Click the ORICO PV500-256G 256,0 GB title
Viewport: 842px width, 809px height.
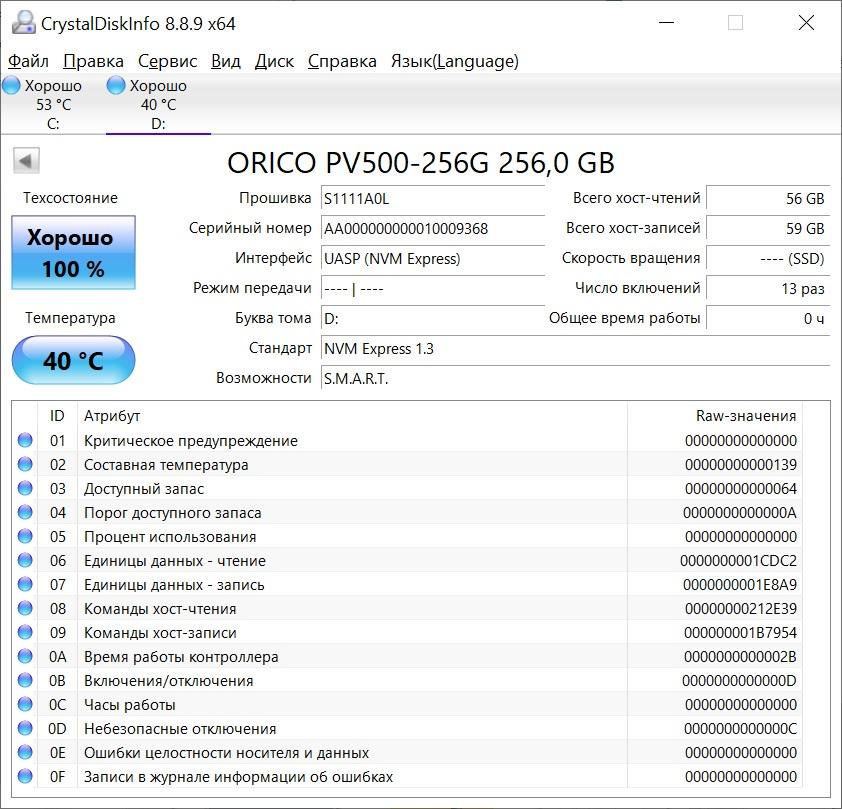[420, 163]
